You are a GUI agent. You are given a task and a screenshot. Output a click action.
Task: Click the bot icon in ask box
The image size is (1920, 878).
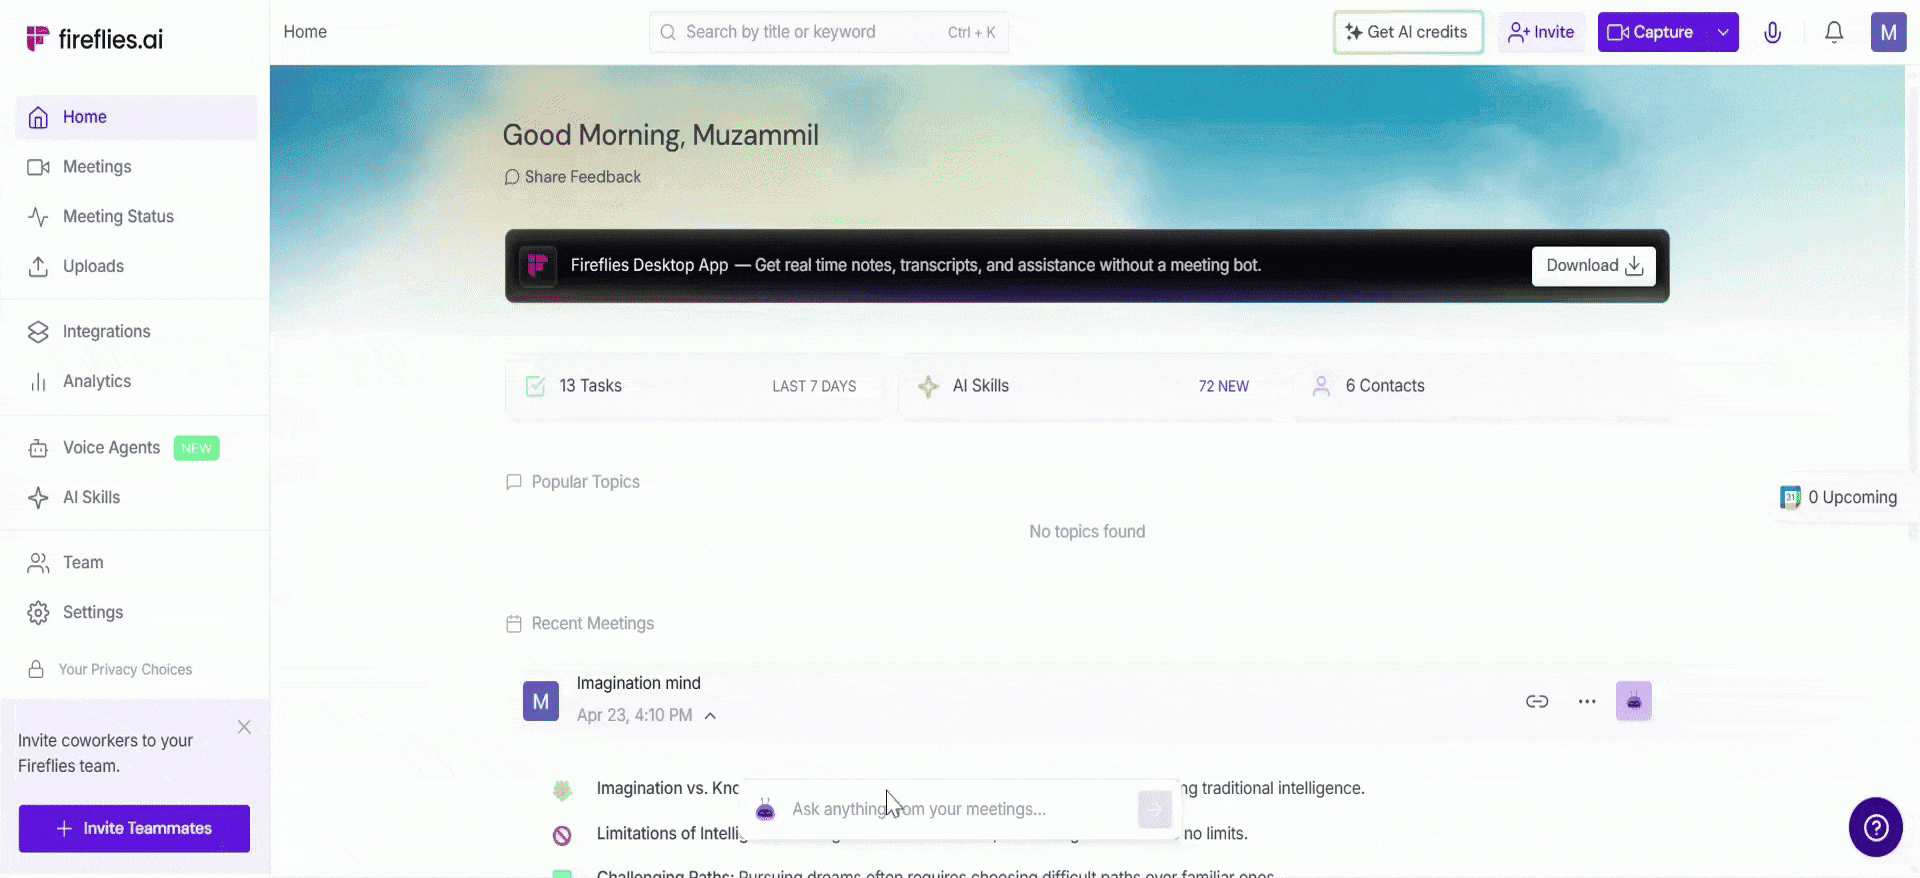(x=765, y=809)
